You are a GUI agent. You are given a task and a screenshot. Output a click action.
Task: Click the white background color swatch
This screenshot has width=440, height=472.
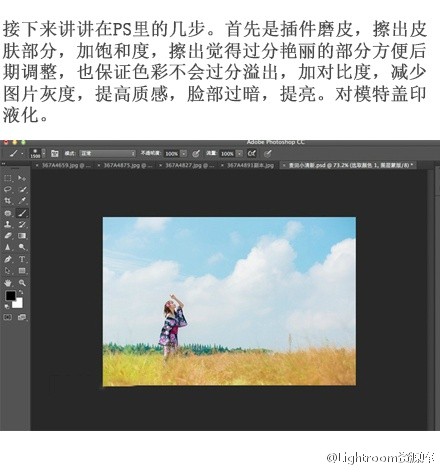(x=18, y=303)
